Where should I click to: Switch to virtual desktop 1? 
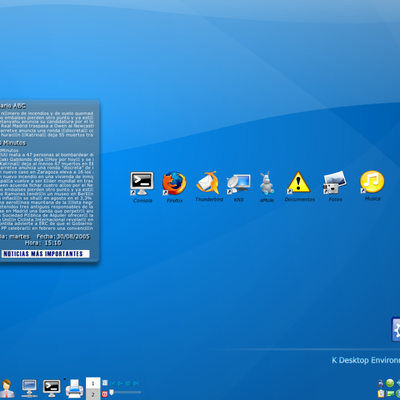click(93, 383)
